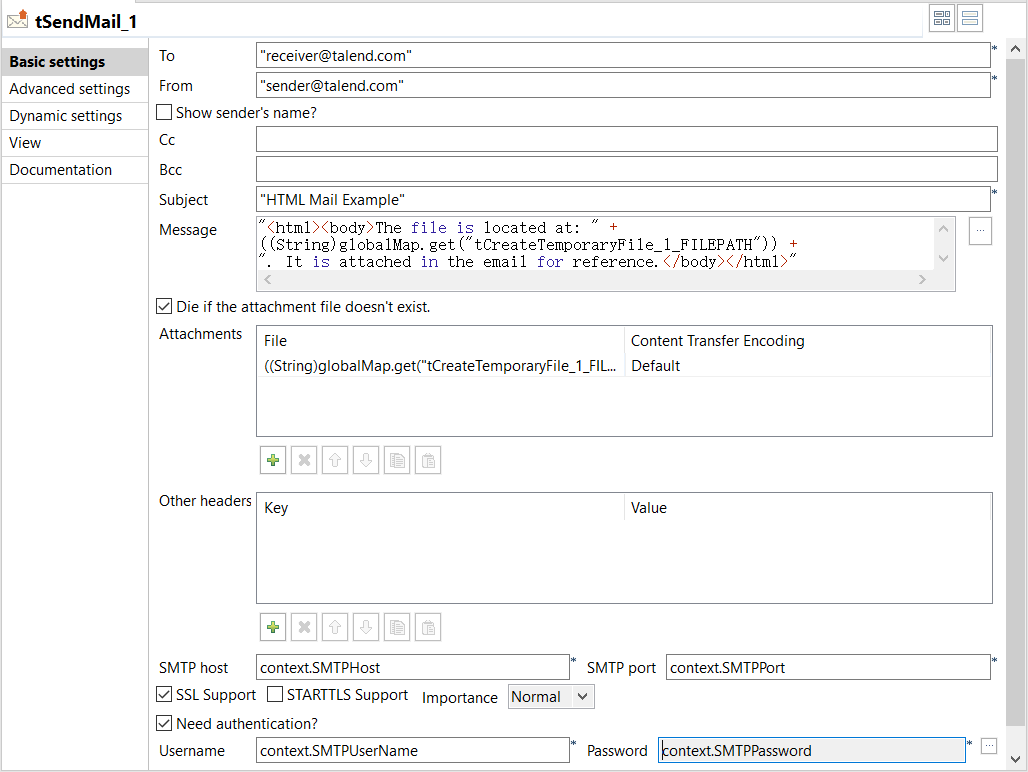Screen dimensions: 1028x772
Task: Switch to single-column stacked layout view icon
Action: pyautogui.click(x=970, y=18)
